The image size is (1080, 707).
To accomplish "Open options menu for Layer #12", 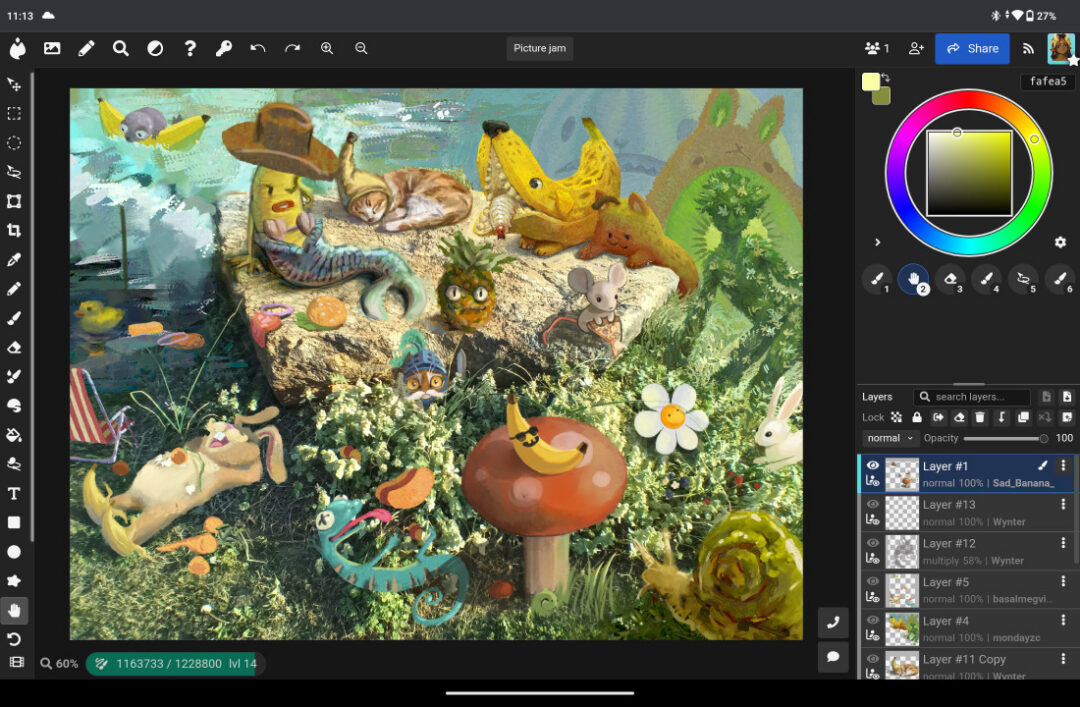I will [1063, 543].
